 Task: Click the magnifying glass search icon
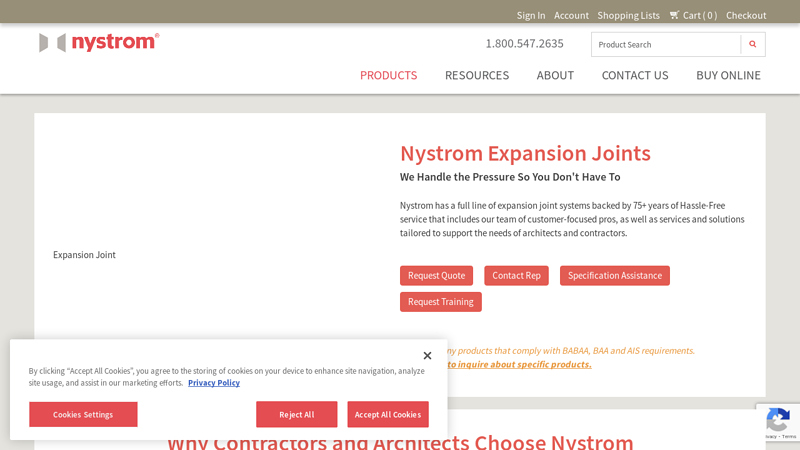tap(753, 44)
